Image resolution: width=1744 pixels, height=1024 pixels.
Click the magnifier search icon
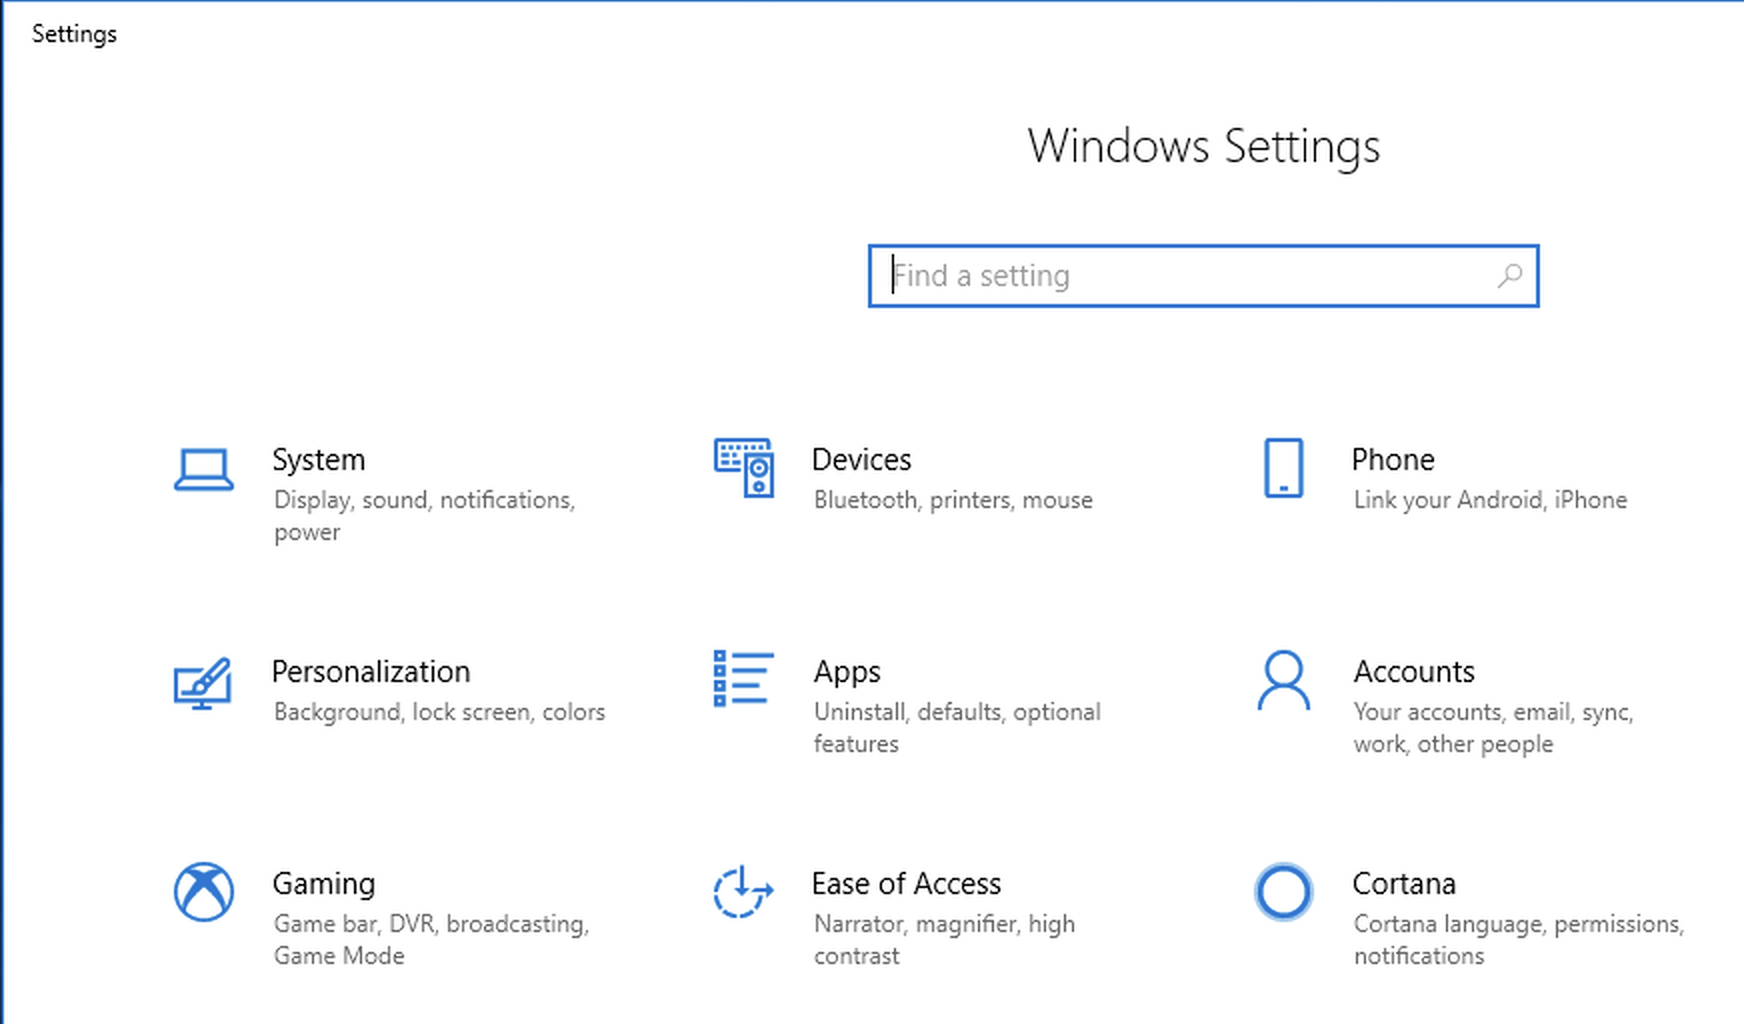point(1510,275)
